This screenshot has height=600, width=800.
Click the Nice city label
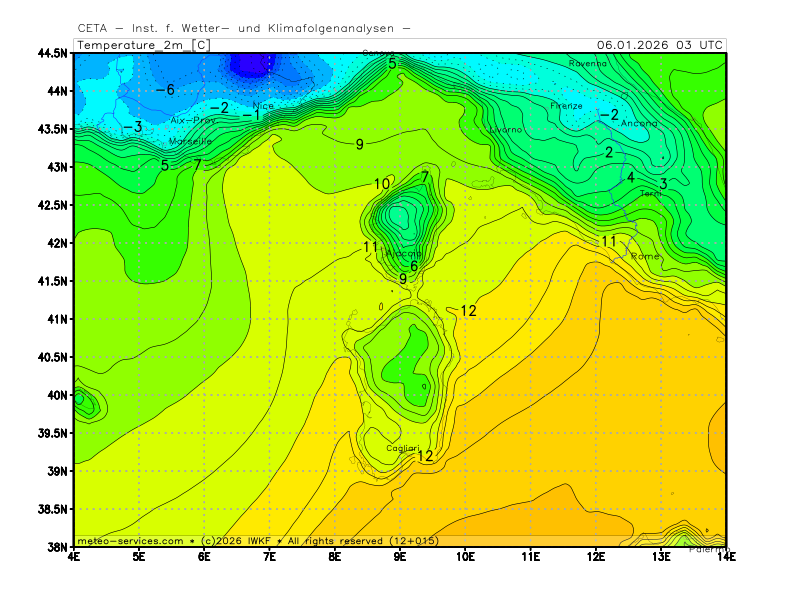[x=263, y=105]
